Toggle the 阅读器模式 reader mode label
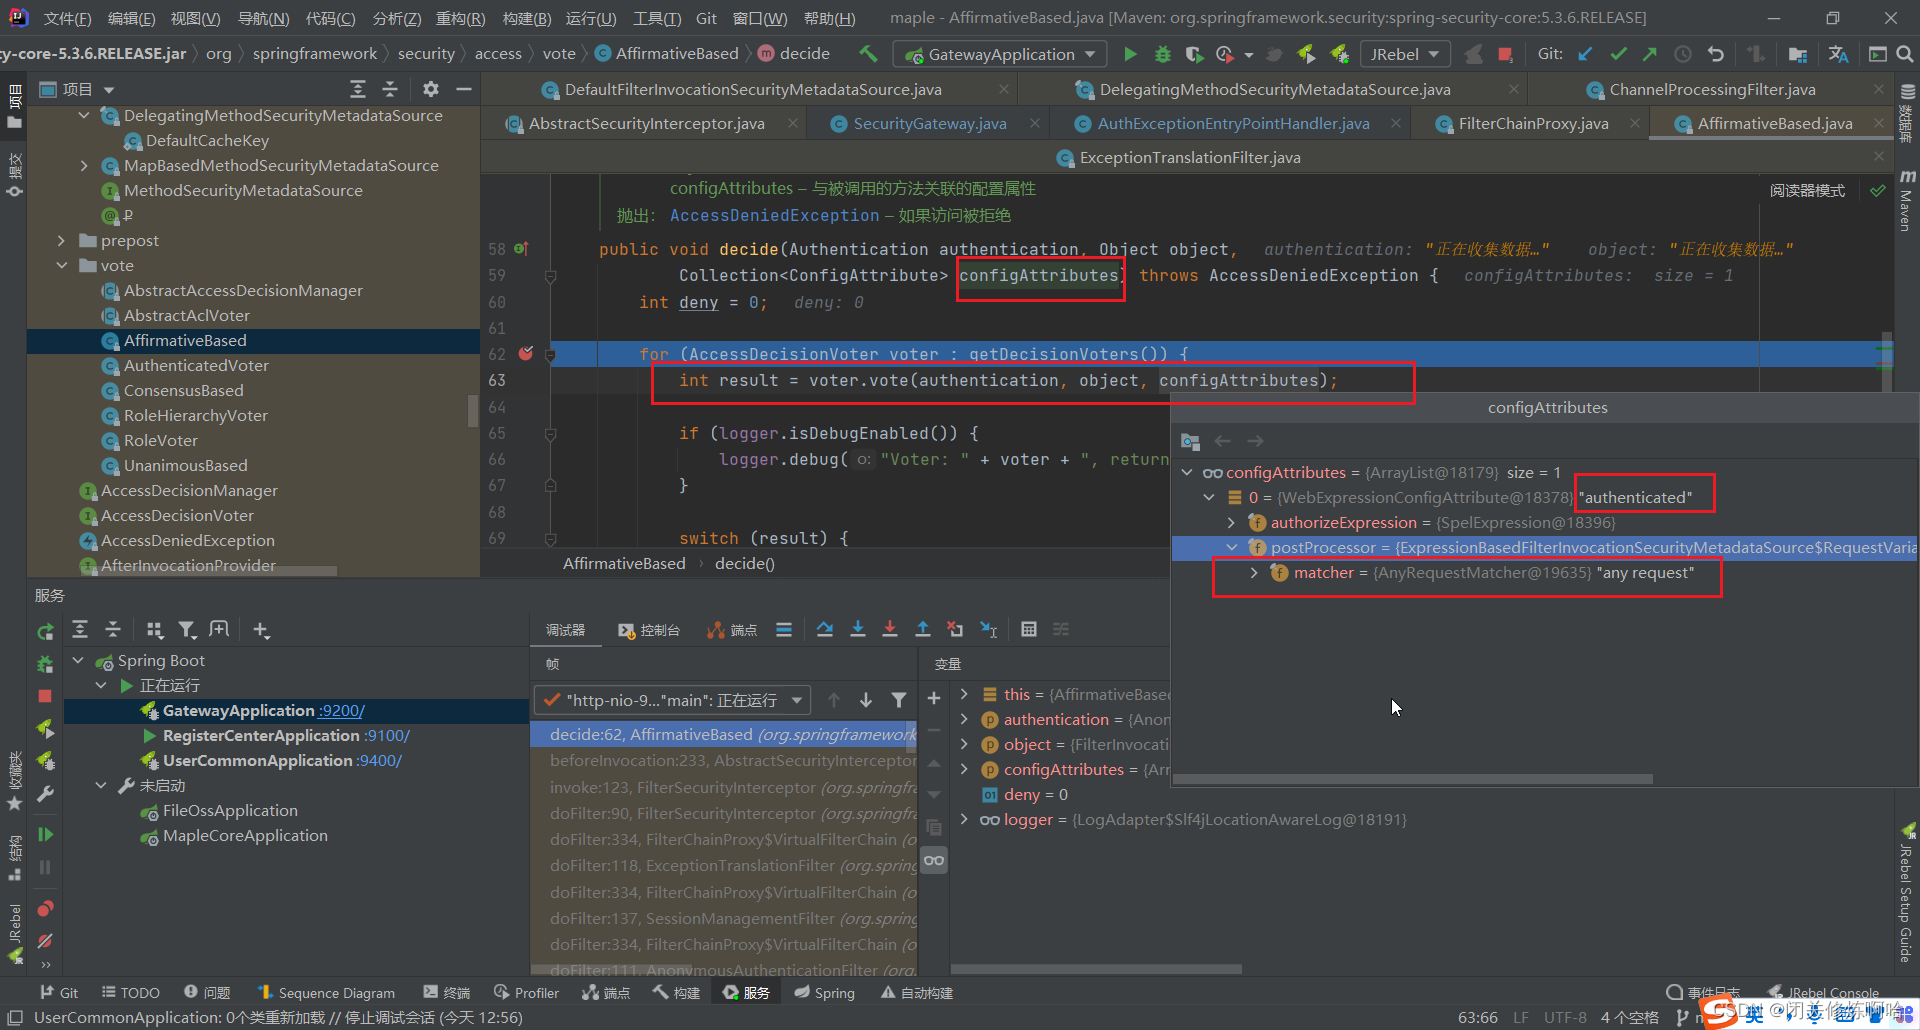Viewport: 1920px width, 1030px height. (1807, 190)
